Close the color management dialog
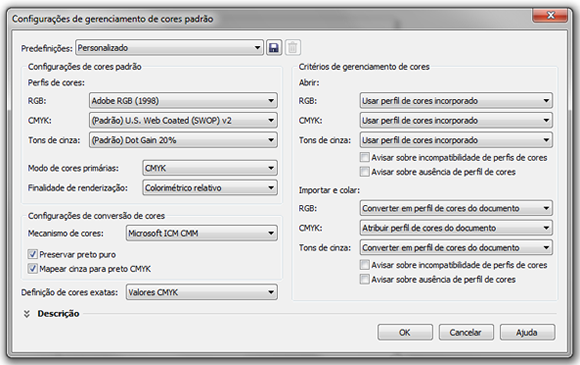Viewport: 580px width, 365px height. click(550, 16)
